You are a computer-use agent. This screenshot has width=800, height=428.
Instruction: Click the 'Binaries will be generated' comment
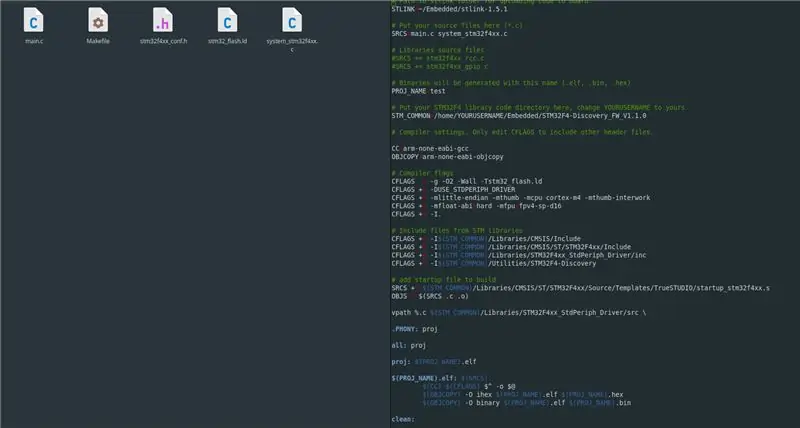[x=511, y=83]
